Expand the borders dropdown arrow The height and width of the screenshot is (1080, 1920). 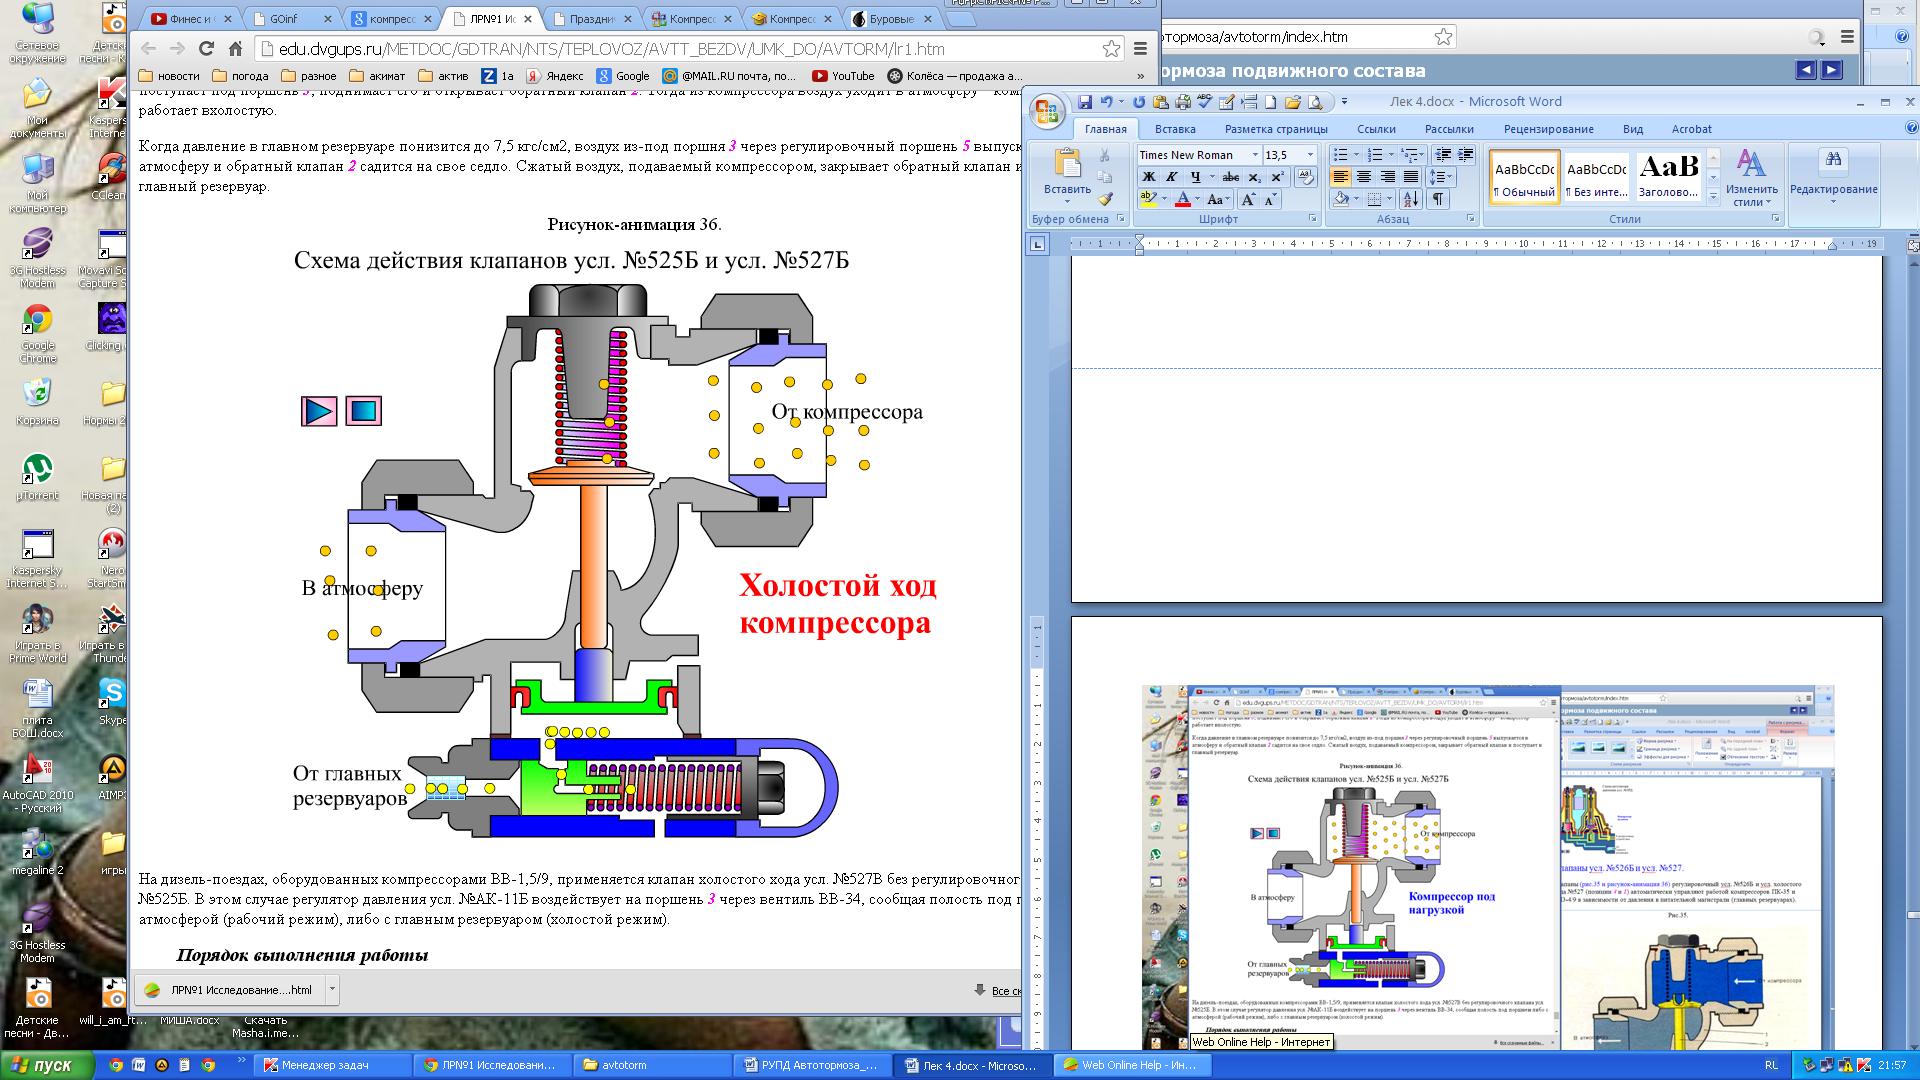(x=1390, y=199)
